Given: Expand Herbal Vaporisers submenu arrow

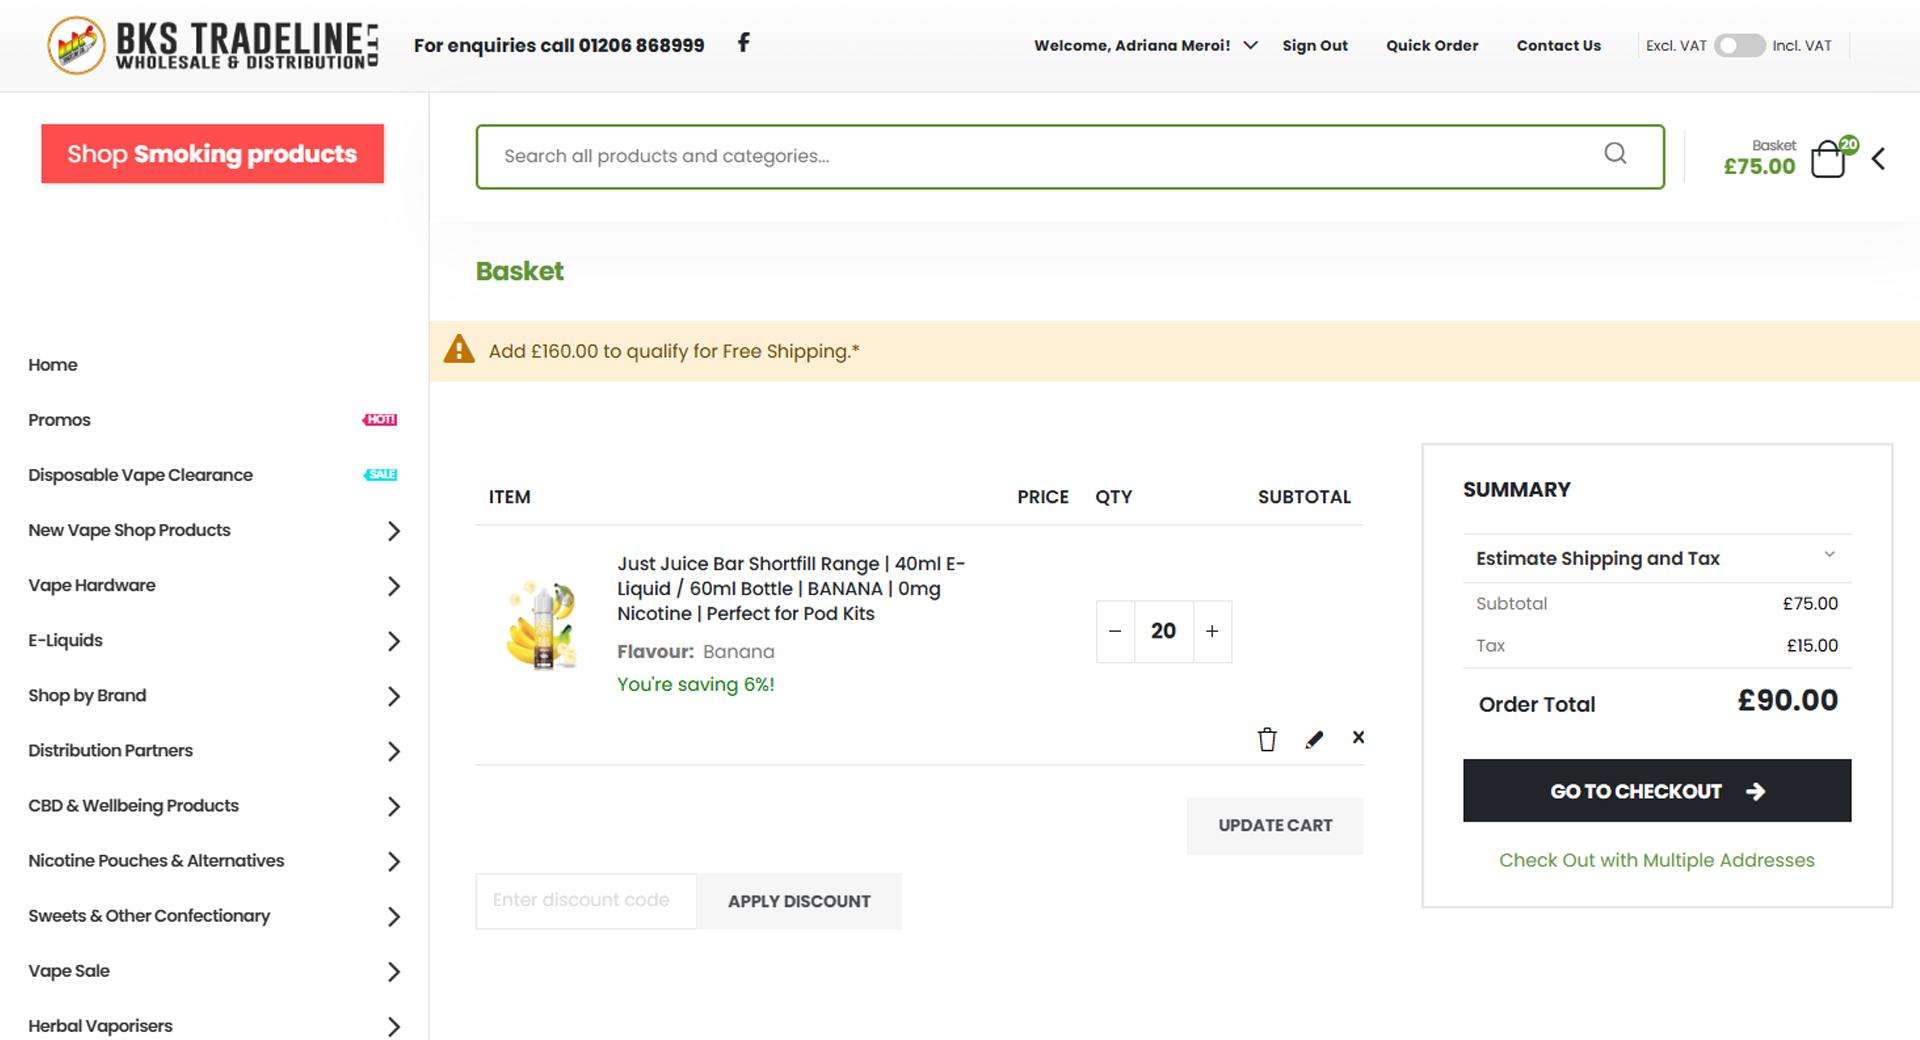Looking at the screenshot, I should [394, 1026].
